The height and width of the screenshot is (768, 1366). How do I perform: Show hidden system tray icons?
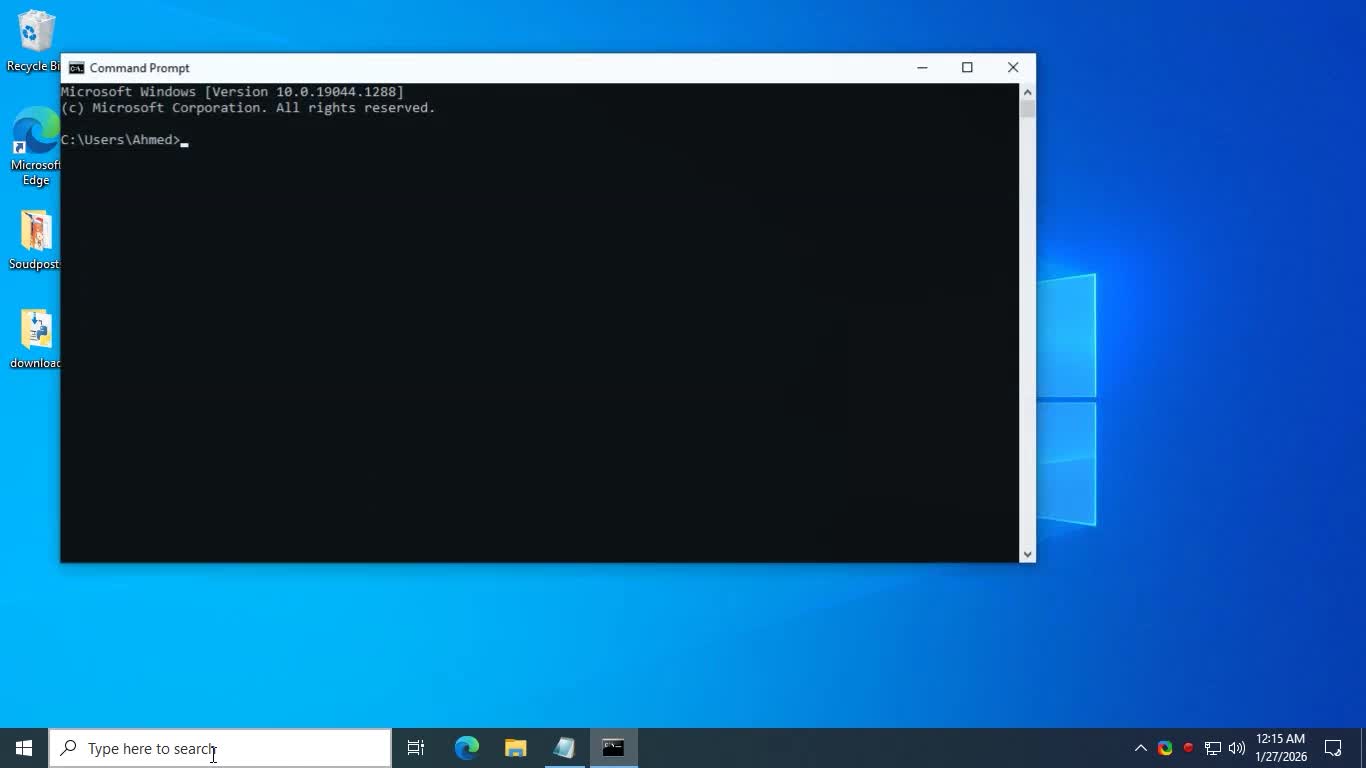click(x=1140, y=748)
